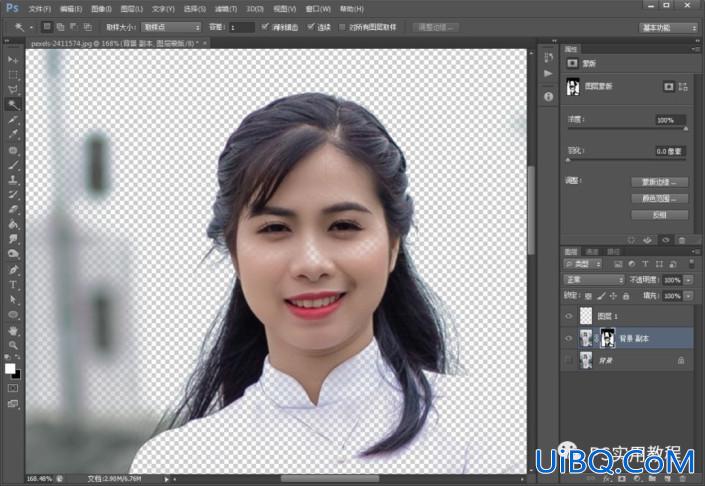Open the 滤镜(T) menu
705x486 pixels.
pyautogui.click(x=226, y=9)
